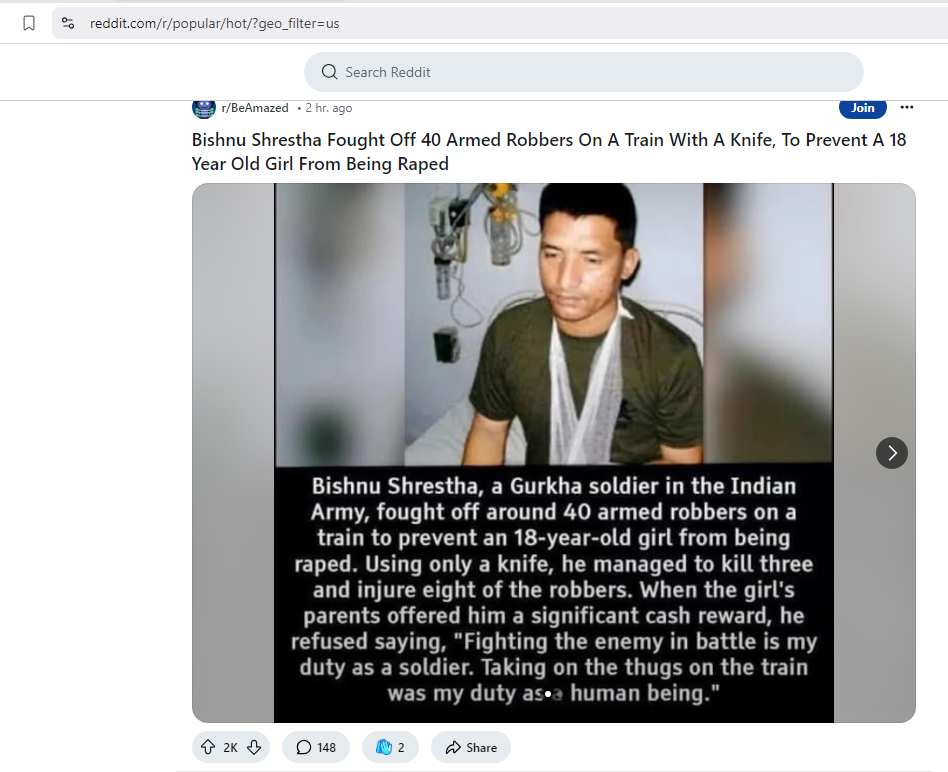Go to next image in gallery
Image resolution: width=948 pixels, height=772 pixels.
point(892,453)
